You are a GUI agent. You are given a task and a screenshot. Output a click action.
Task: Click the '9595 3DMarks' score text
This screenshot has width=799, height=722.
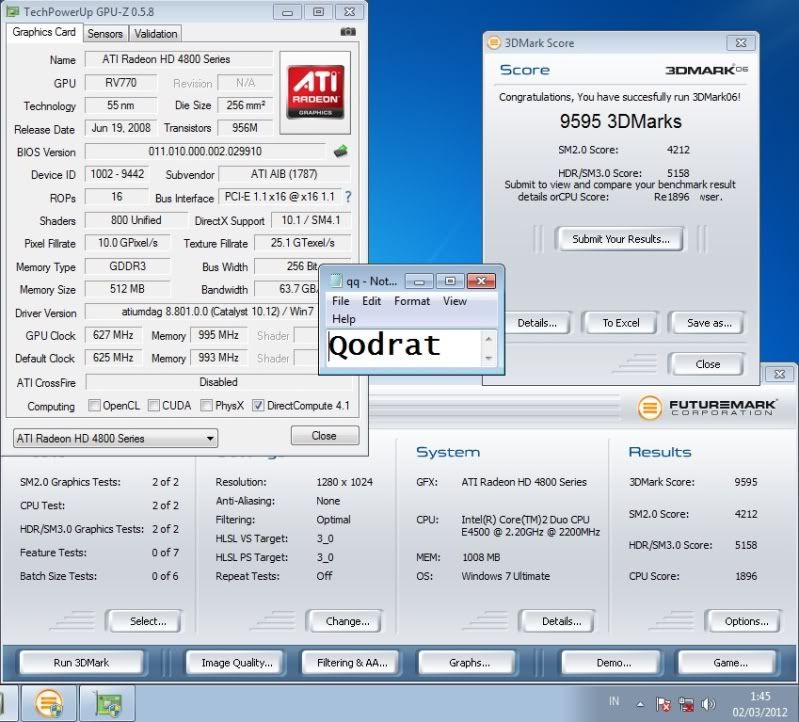pyautogui.click(x=620, y=121)
